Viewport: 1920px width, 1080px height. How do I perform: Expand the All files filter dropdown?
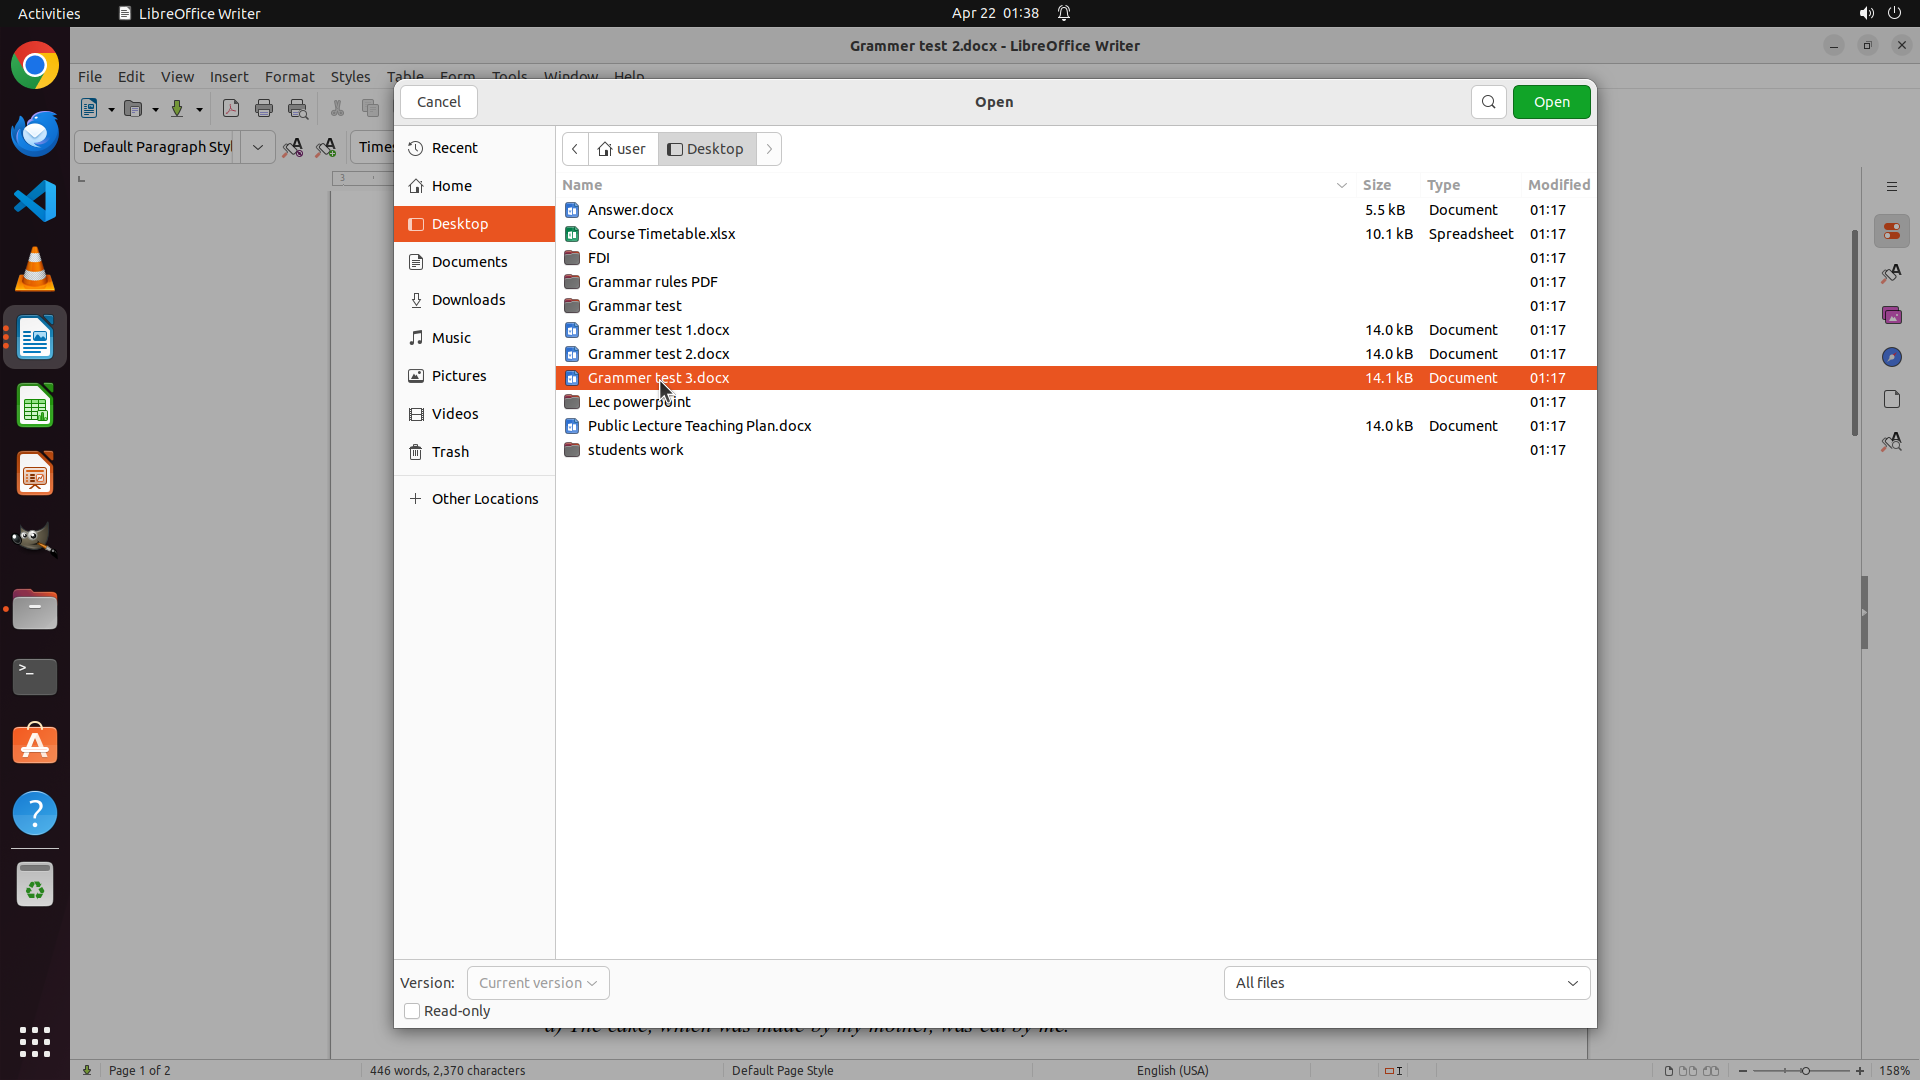(x=1406, y=983)
